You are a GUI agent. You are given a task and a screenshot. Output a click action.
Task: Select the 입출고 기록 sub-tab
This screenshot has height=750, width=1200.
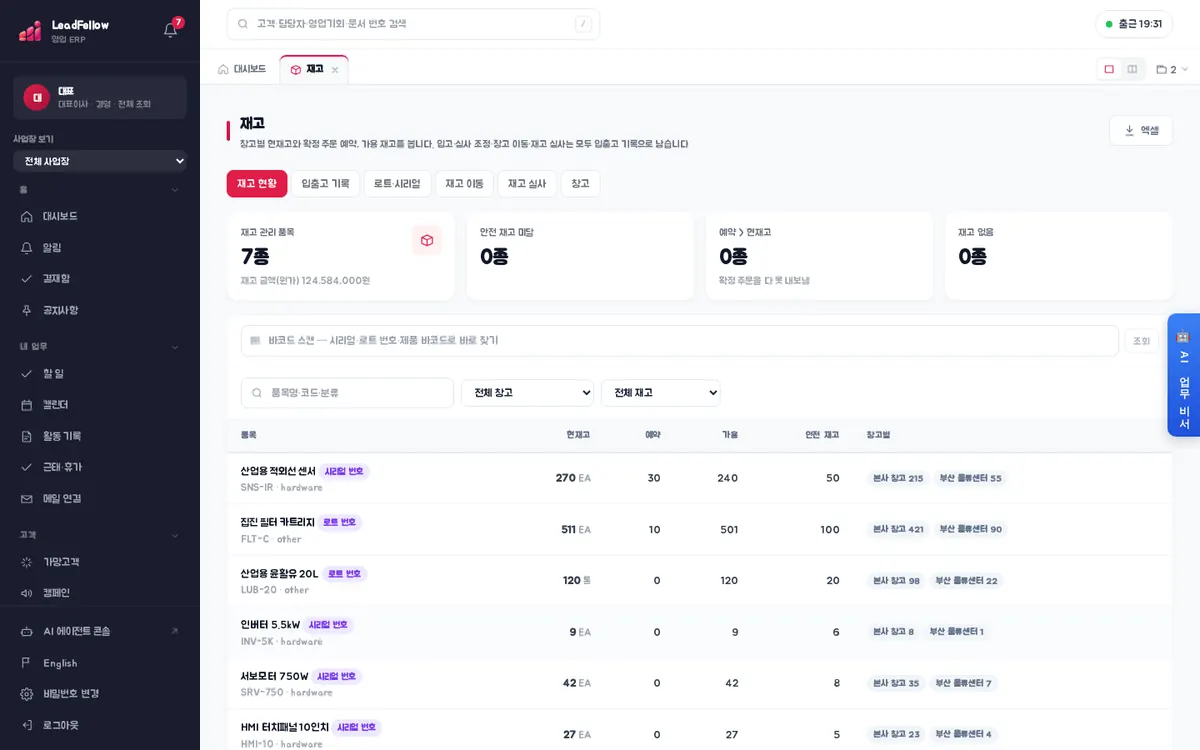click(325, 184)
